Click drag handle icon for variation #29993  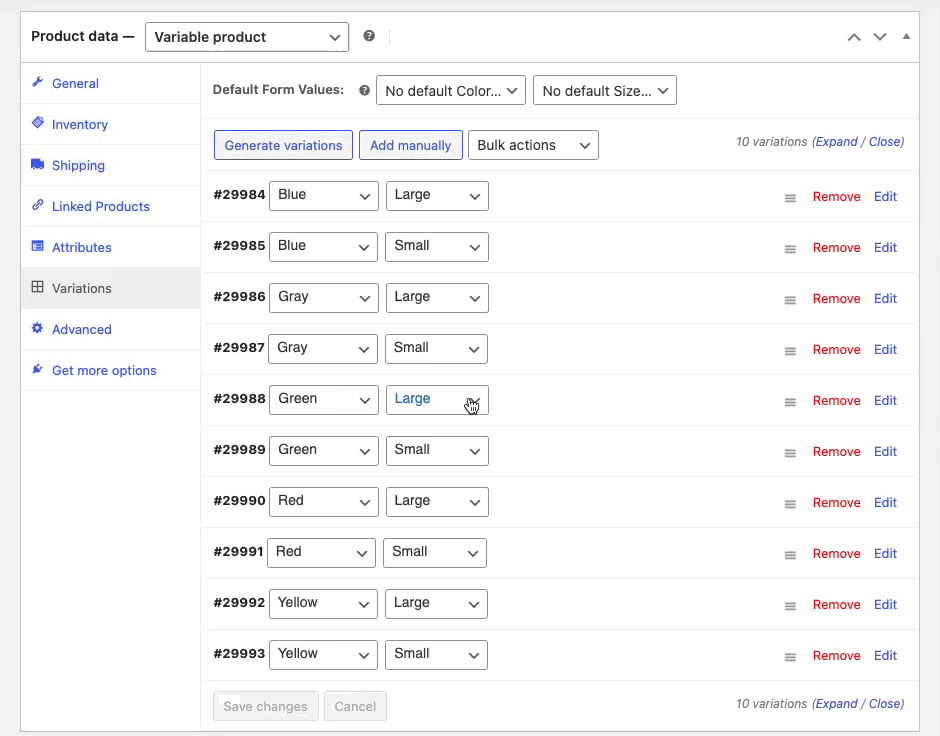[x=790, y=657]
